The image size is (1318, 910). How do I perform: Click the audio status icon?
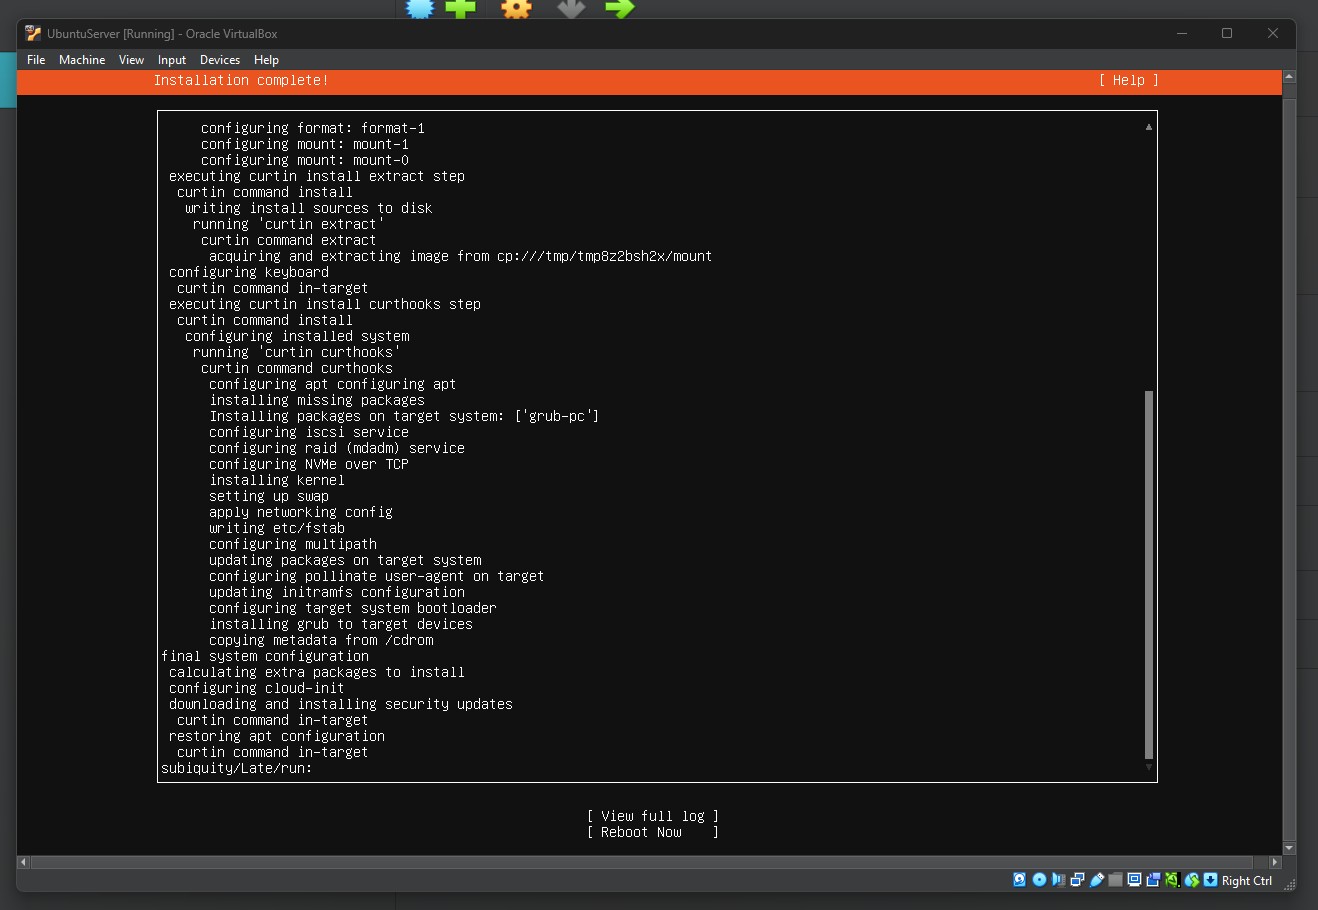[x=1058, y=880]
